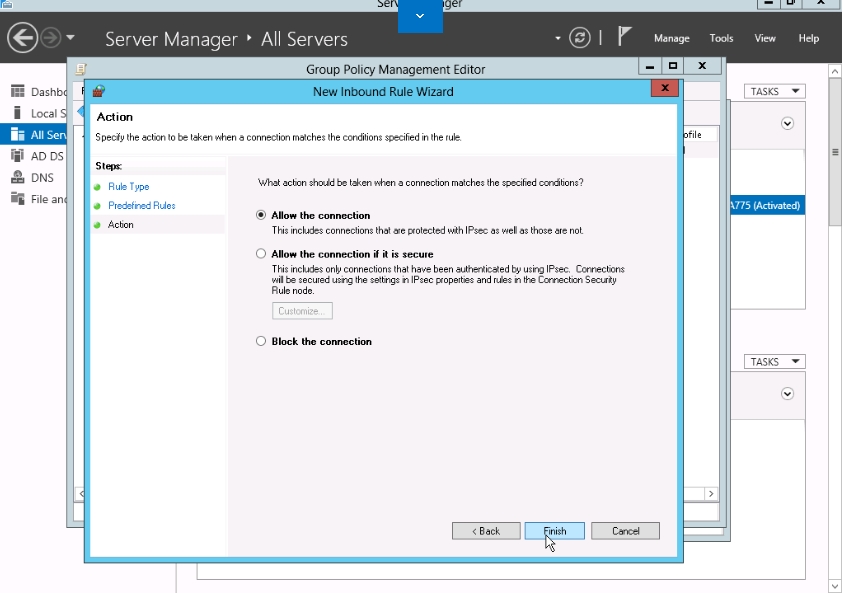Open File and Storage Services icon

(17, 199)
